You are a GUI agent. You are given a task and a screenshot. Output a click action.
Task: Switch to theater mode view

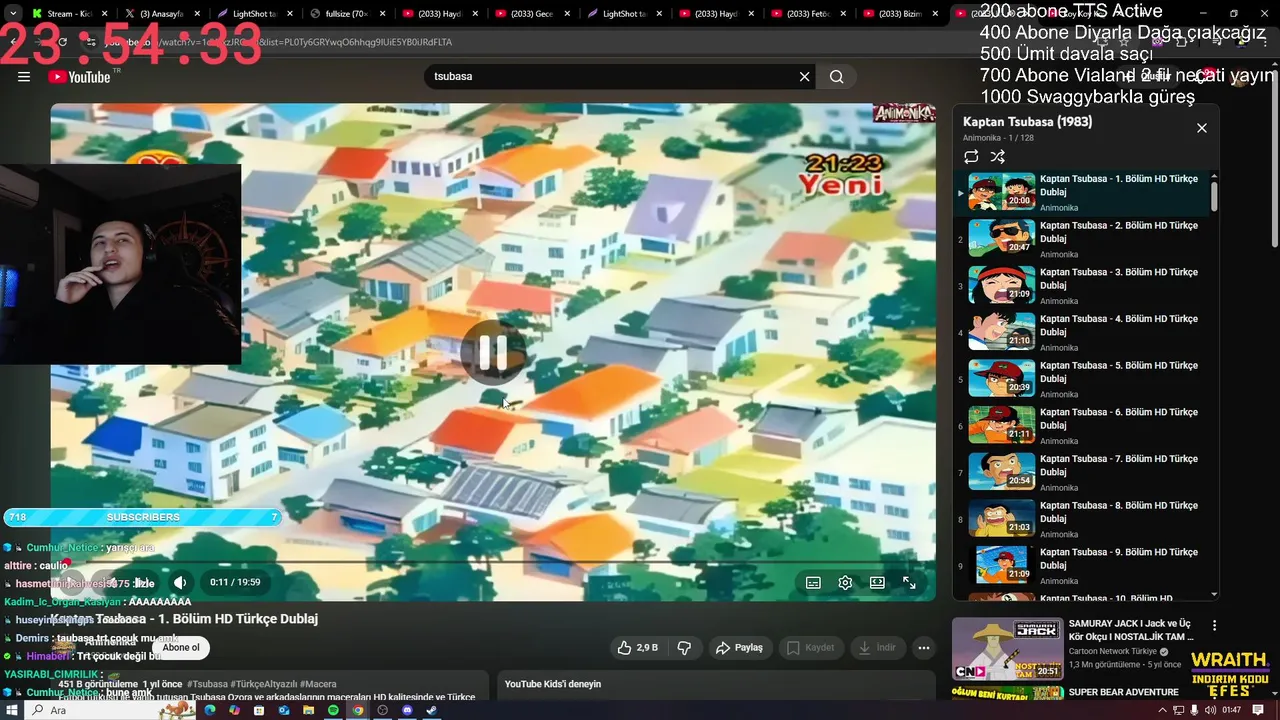coord(877,582)
